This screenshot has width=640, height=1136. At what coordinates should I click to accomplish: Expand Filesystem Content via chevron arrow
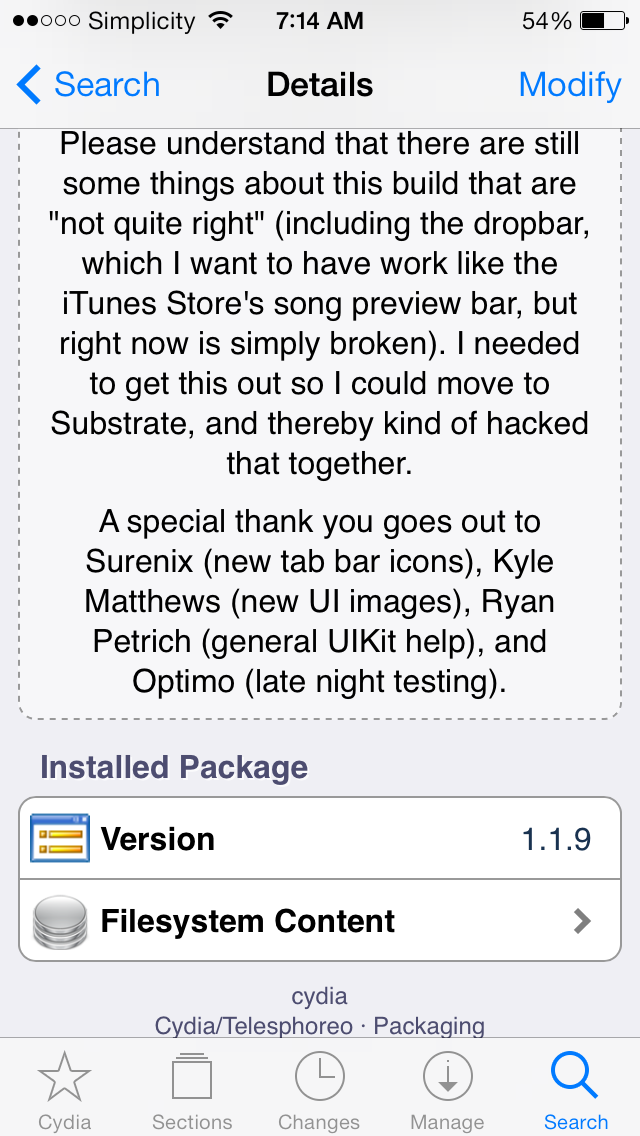tap(582, 921)
